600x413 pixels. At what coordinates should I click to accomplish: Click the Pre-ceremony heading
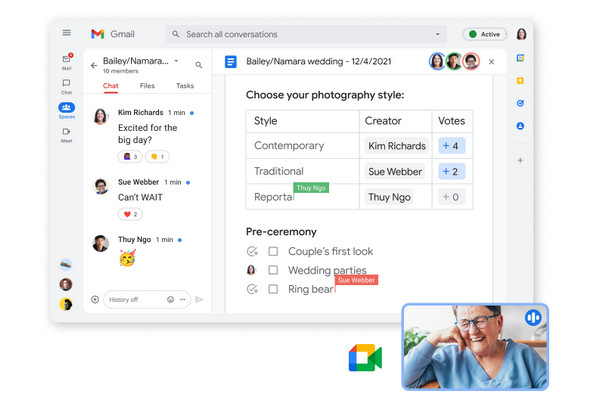tap(281, 232)
